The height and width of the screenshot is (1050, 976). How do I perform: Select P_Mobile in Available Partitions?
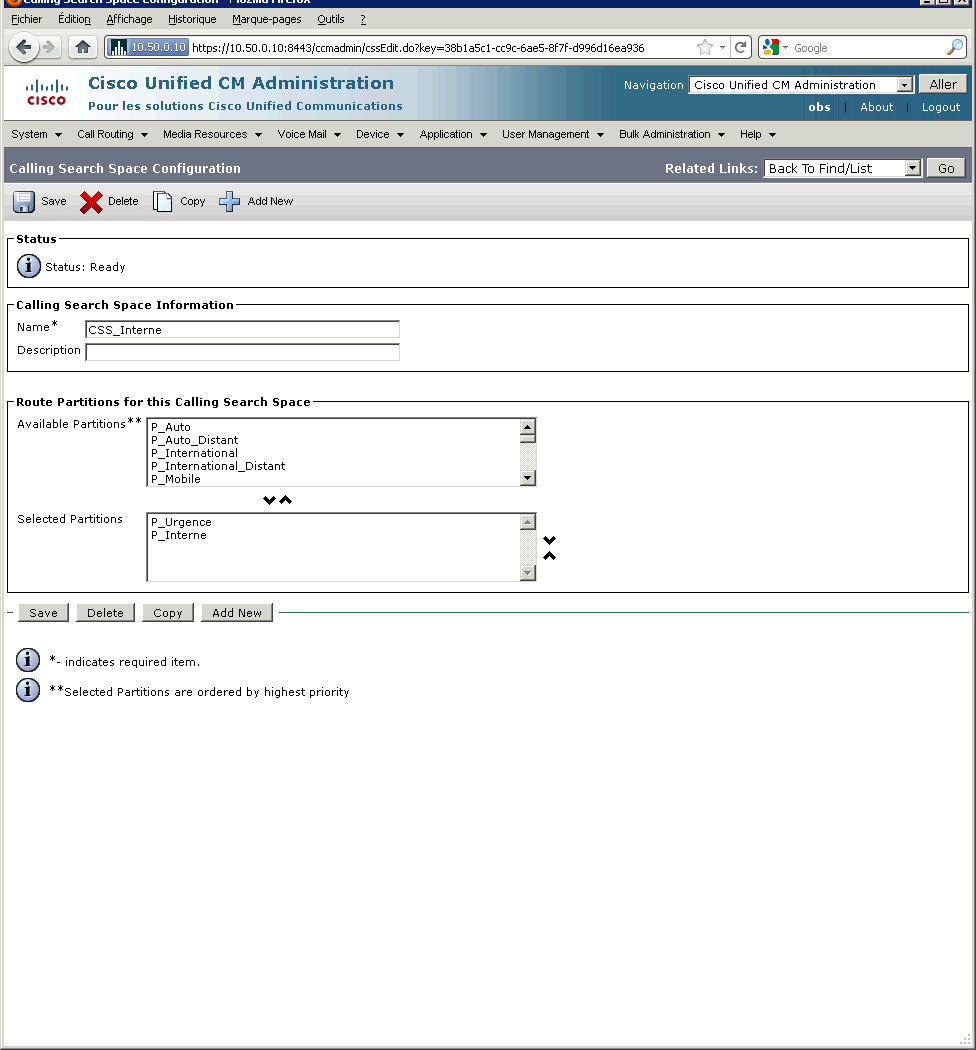(x=334, y=479)
